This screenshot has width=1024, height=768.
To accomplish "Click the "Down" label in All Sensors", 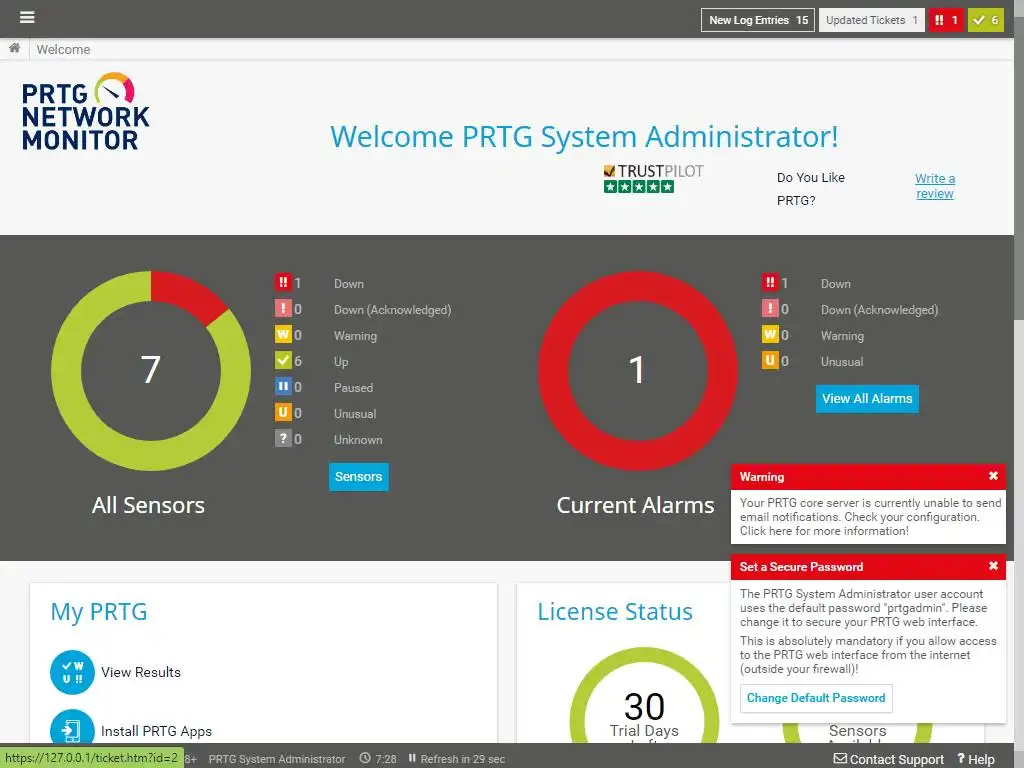I will (349, 284).
